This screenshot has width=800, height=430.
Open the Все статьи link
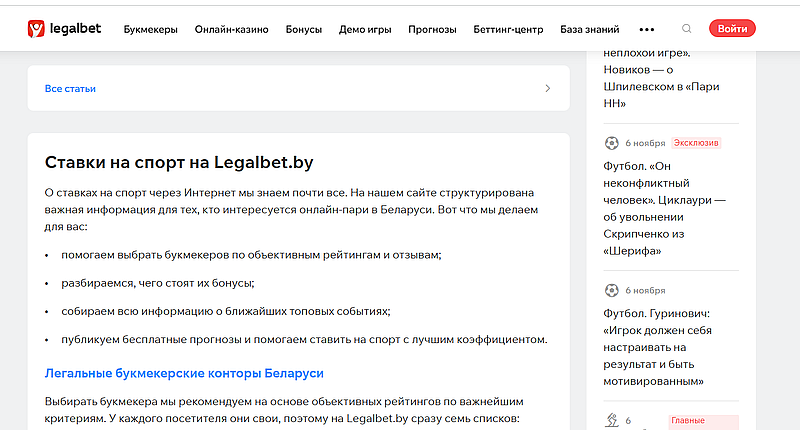point(70,89)
